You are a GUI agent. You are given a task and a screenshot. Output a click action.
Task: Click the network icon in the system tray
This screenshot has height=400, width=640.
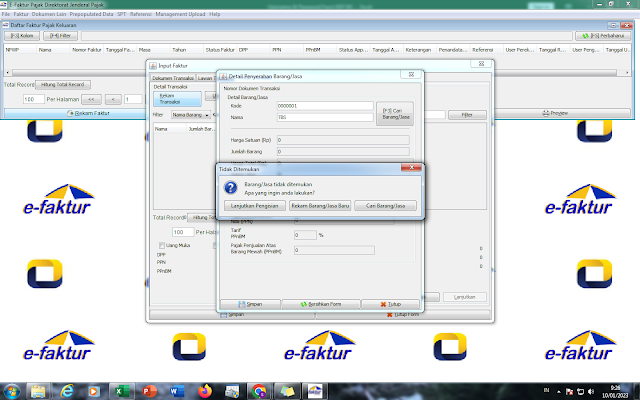tap(580, 392)
